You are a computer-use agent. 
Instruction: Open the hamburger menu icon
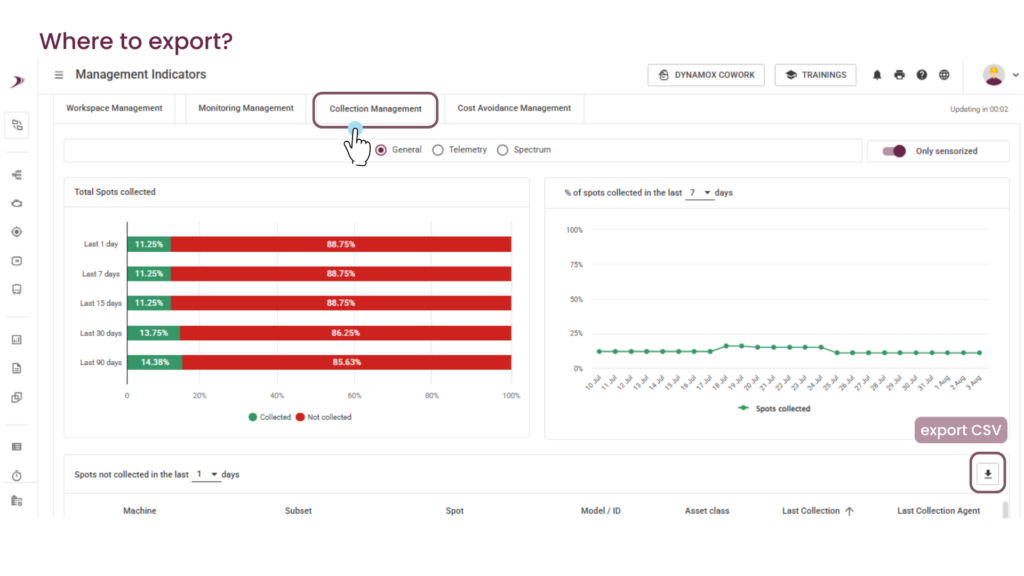pos(59,75)
